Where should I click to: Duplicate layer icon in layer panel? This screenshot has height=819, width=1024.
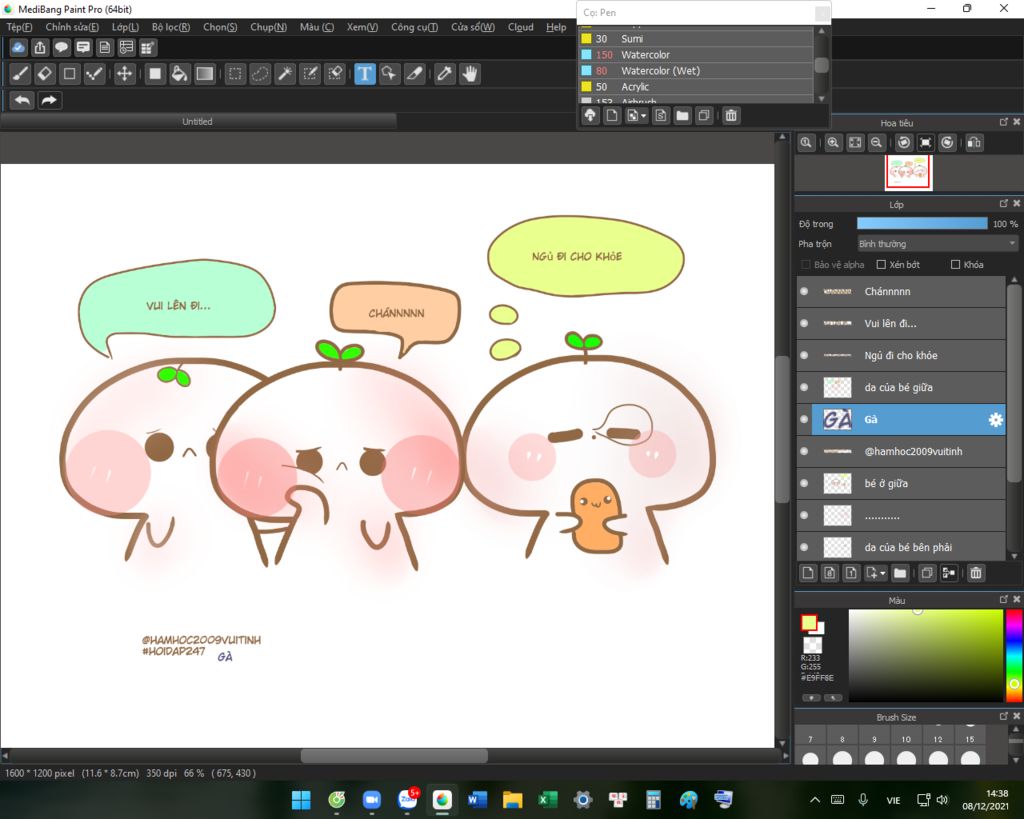(927, 573)
